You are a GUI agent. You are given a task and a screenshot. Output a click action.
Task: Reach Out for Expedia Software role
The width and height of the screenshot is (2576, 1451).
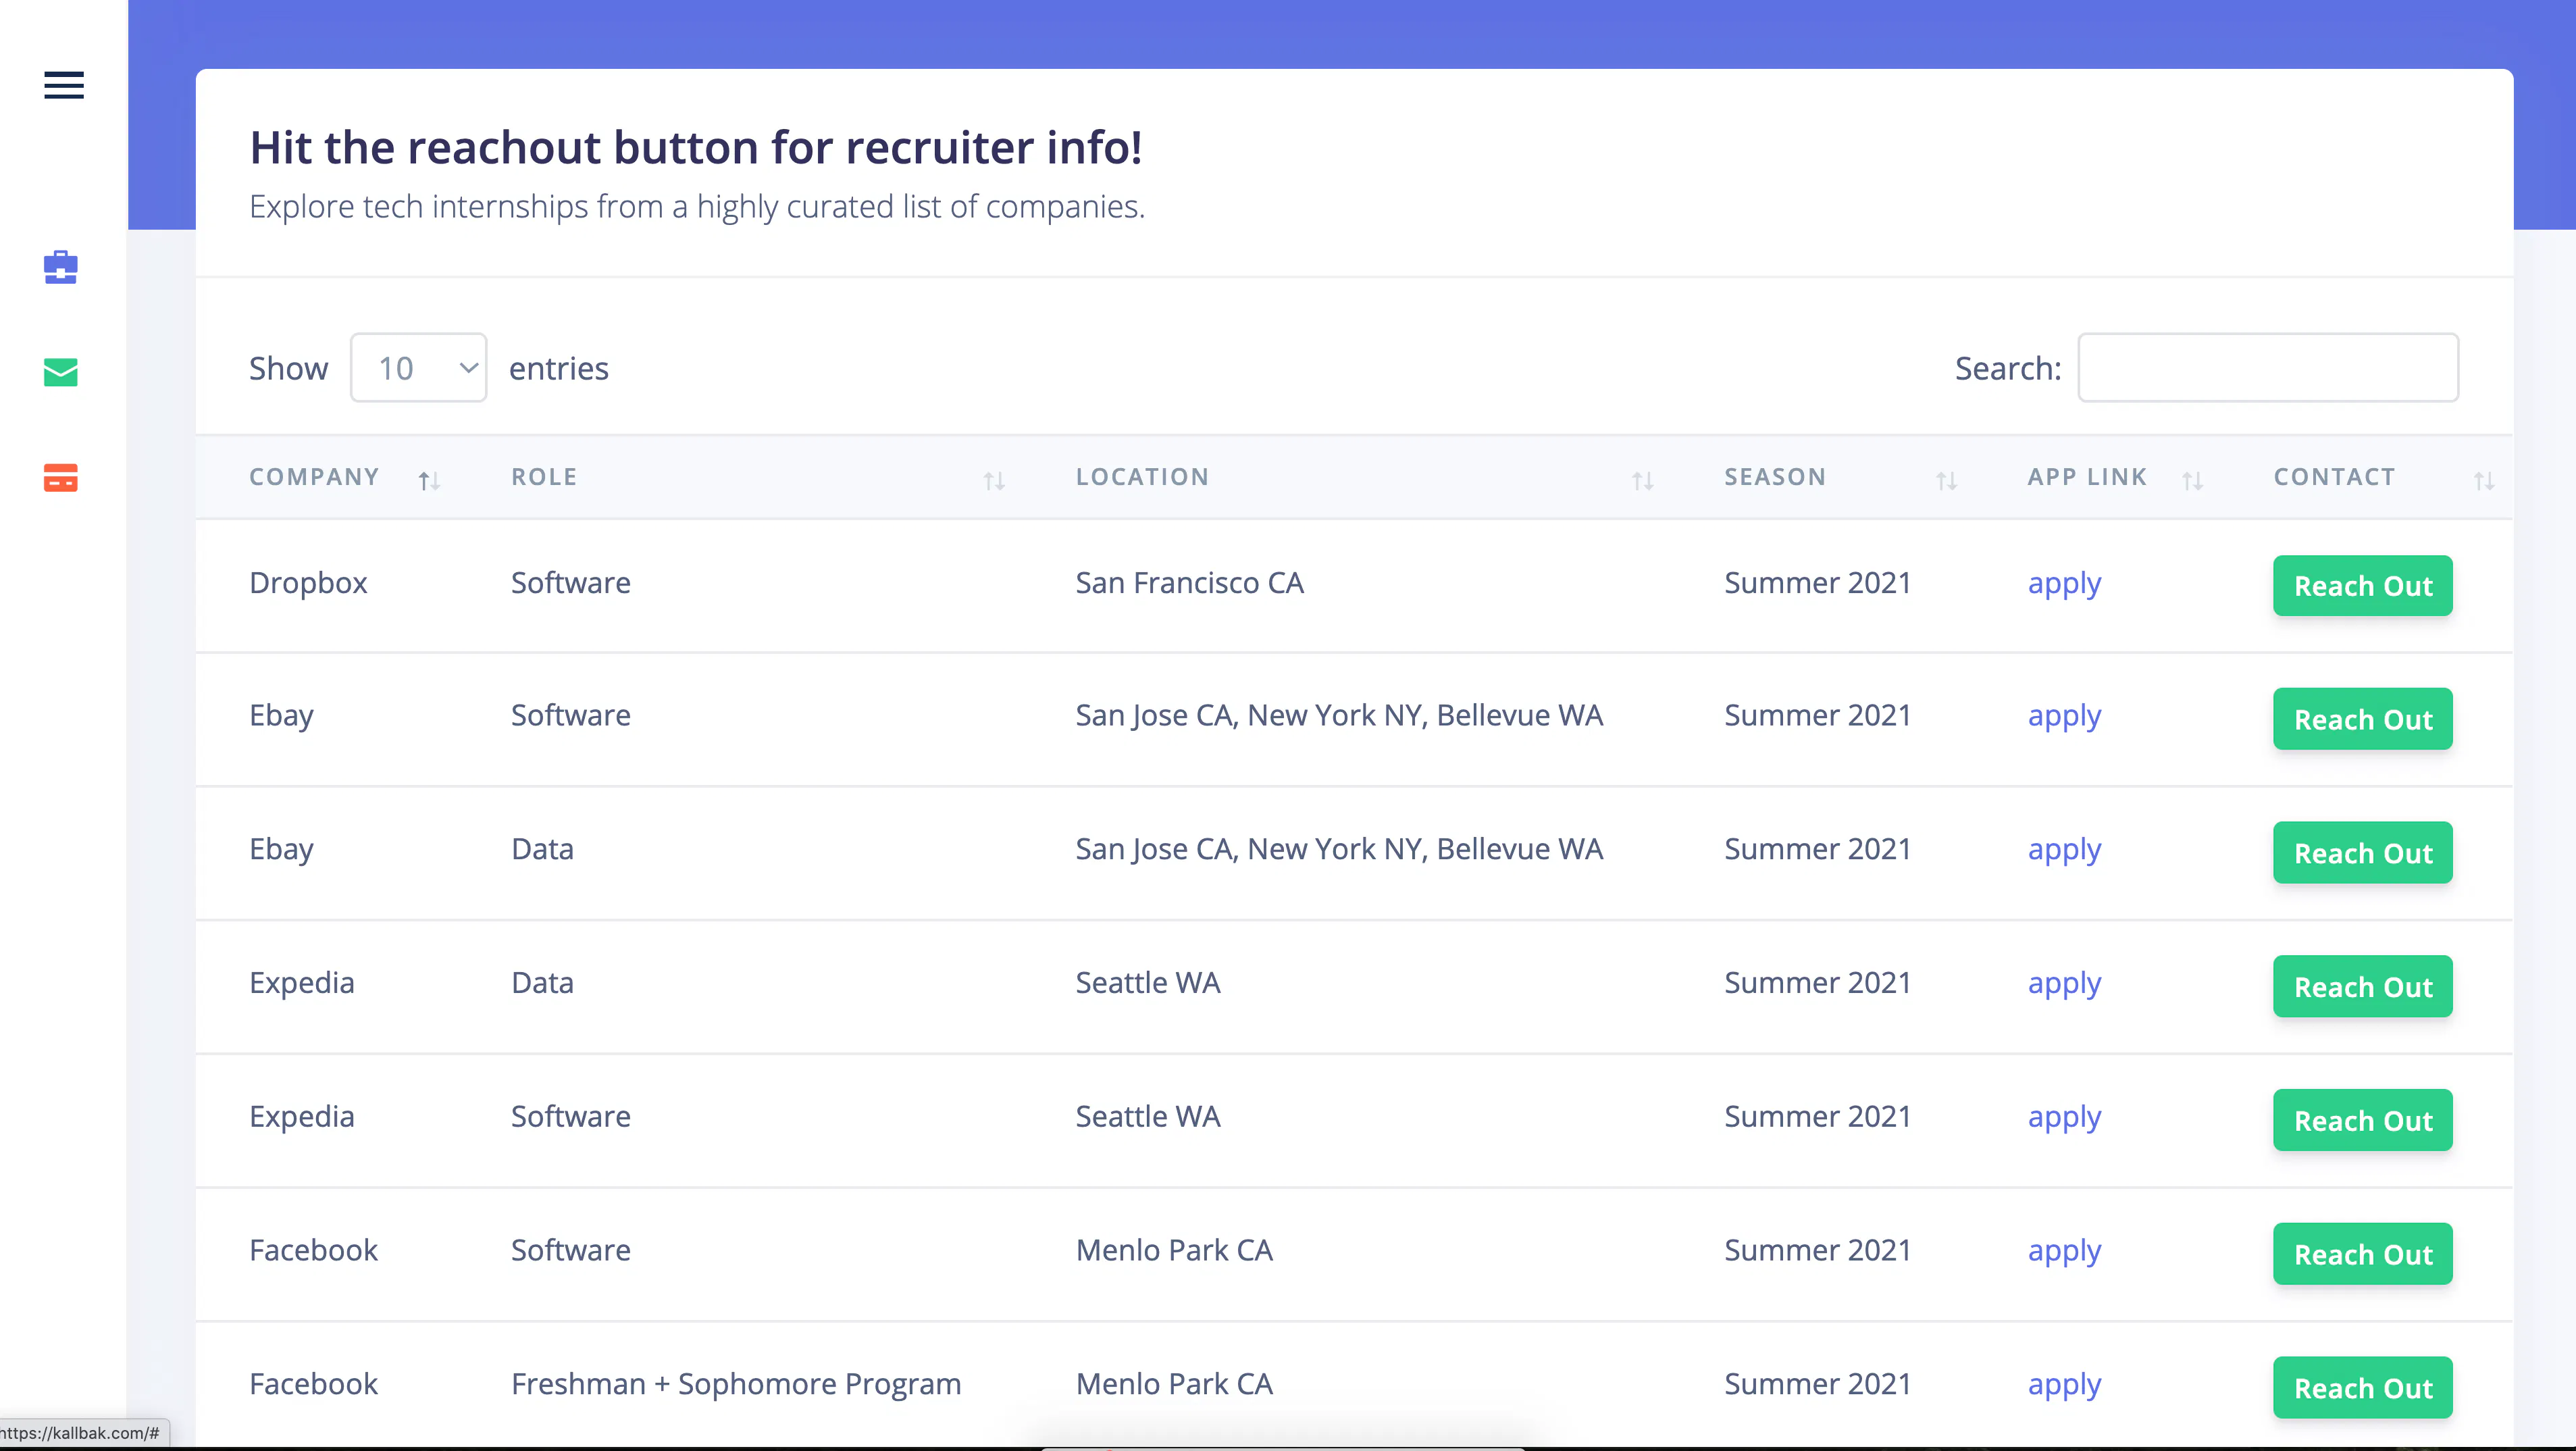pos(2363,1121)
